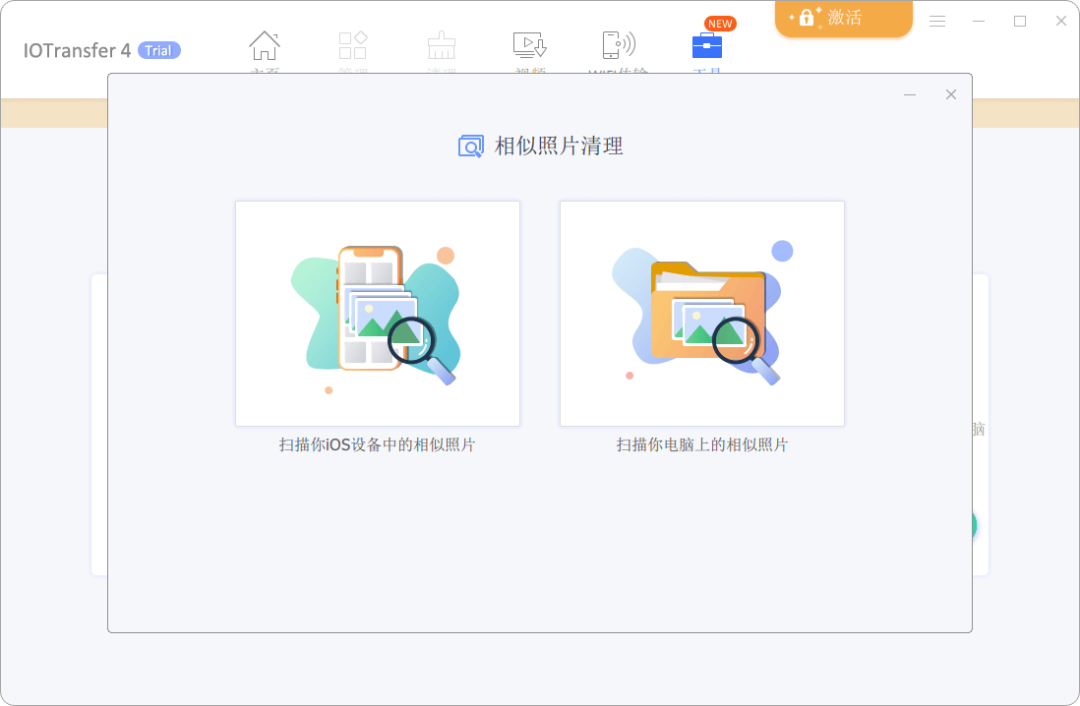Screen dimensions: 1080x706
Task: Open the hamburger menu in the title bar
Action: pos(937,20)
